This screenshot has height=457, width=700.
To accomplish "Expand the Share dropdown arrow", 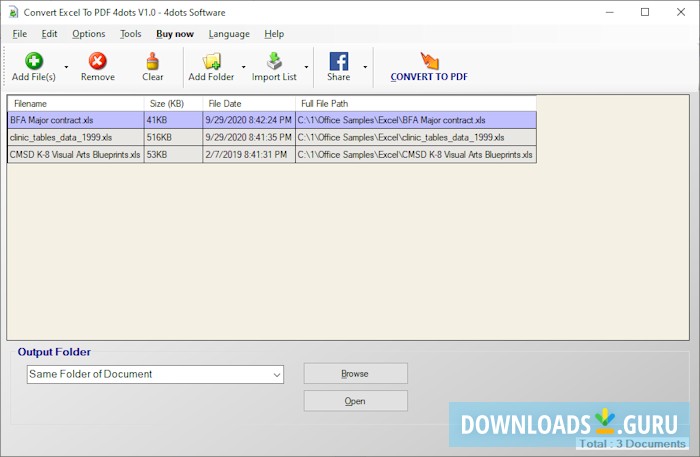I will 365,67.
